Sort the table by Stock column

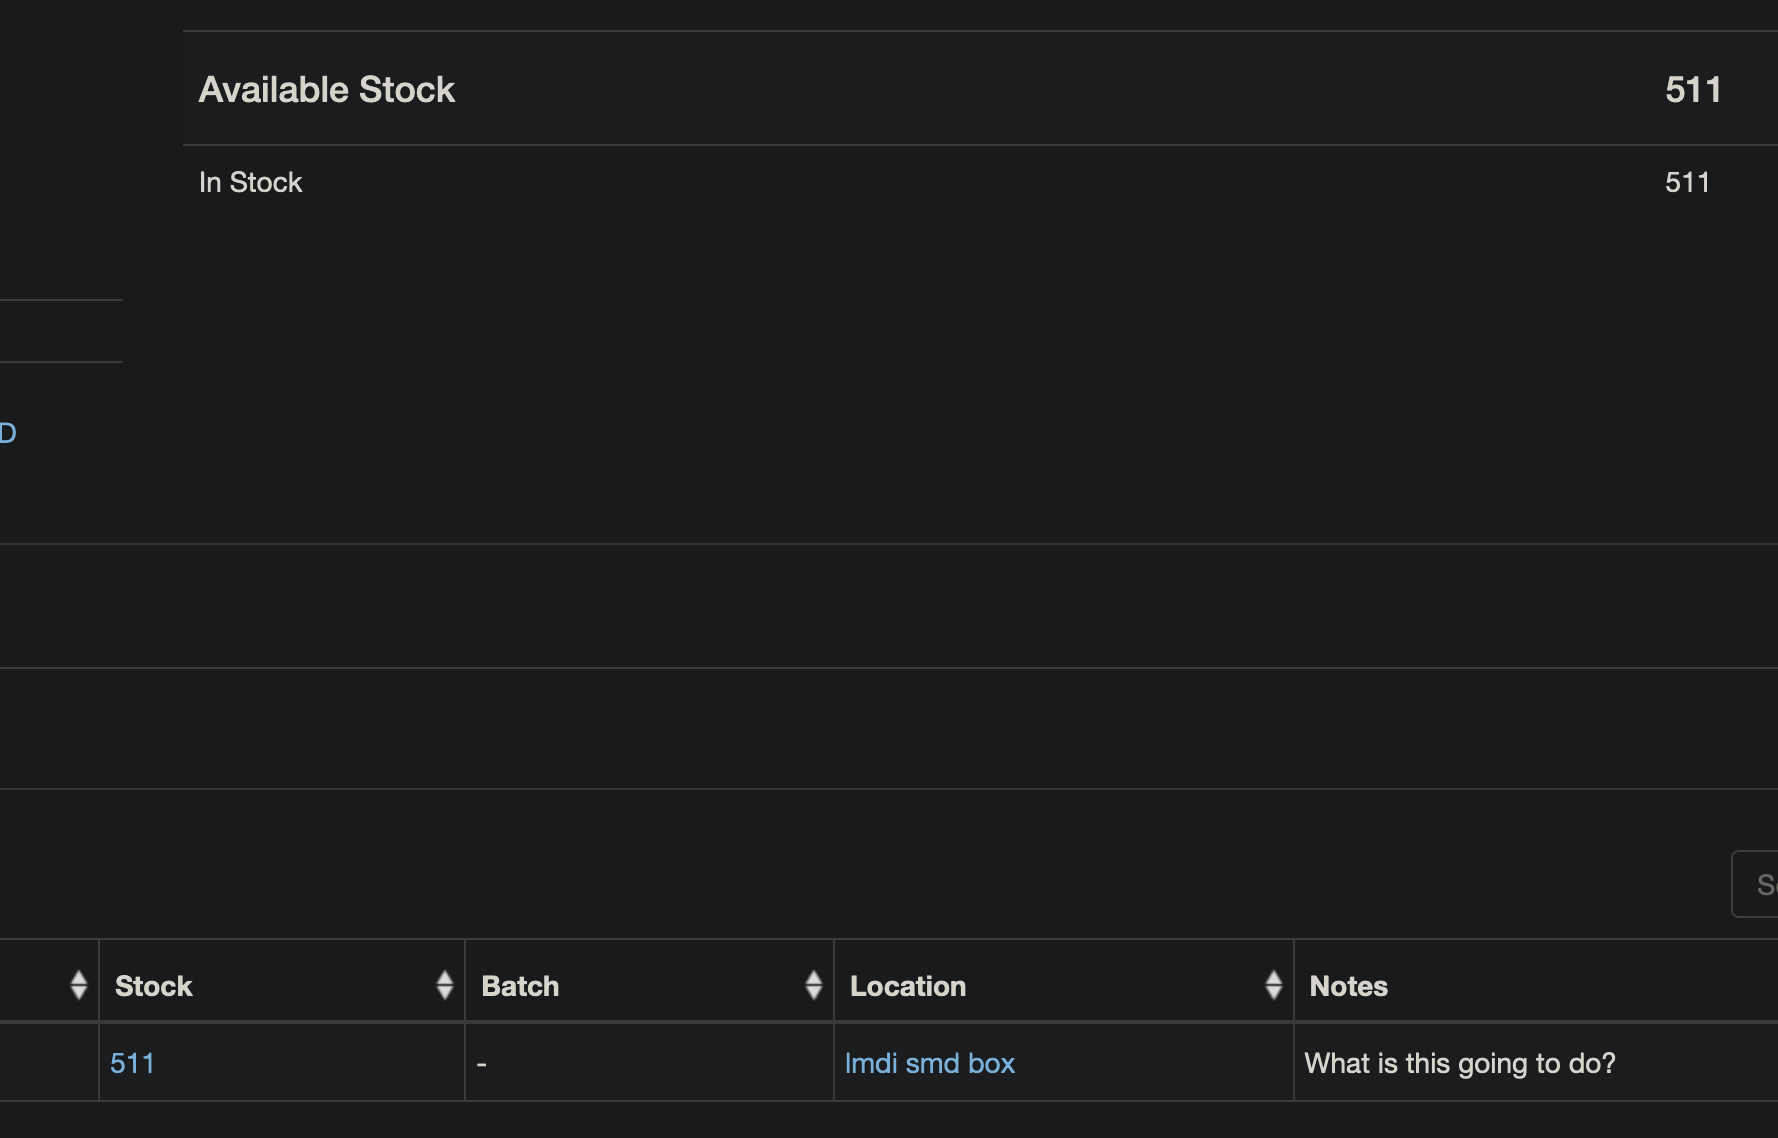[x=445, y=985]
